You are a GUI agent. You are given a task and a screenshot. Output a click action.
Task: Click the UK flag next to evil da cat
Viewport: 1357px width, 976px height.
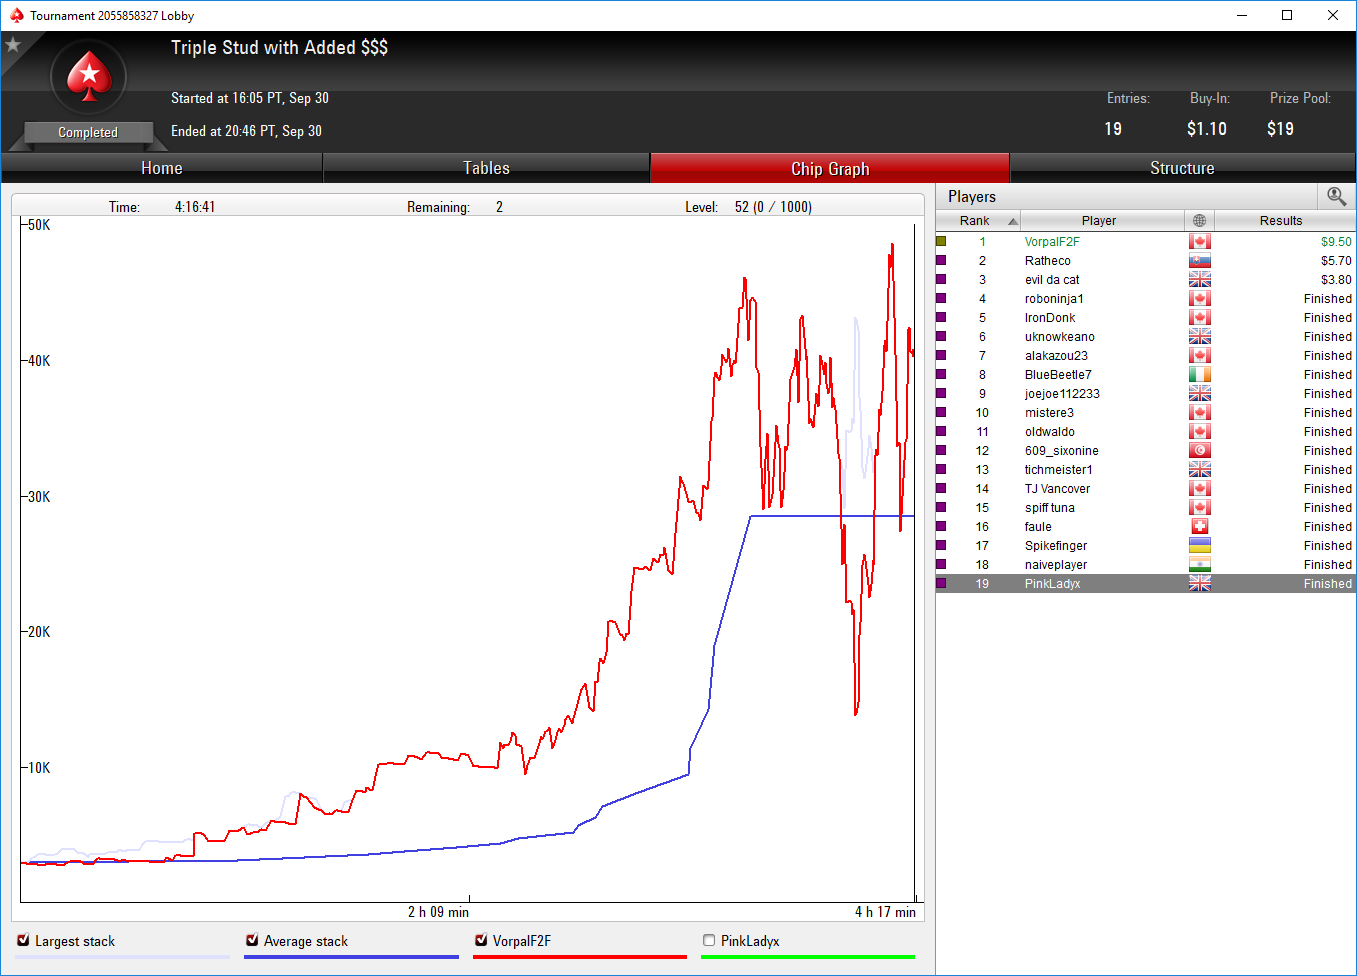1200,279
